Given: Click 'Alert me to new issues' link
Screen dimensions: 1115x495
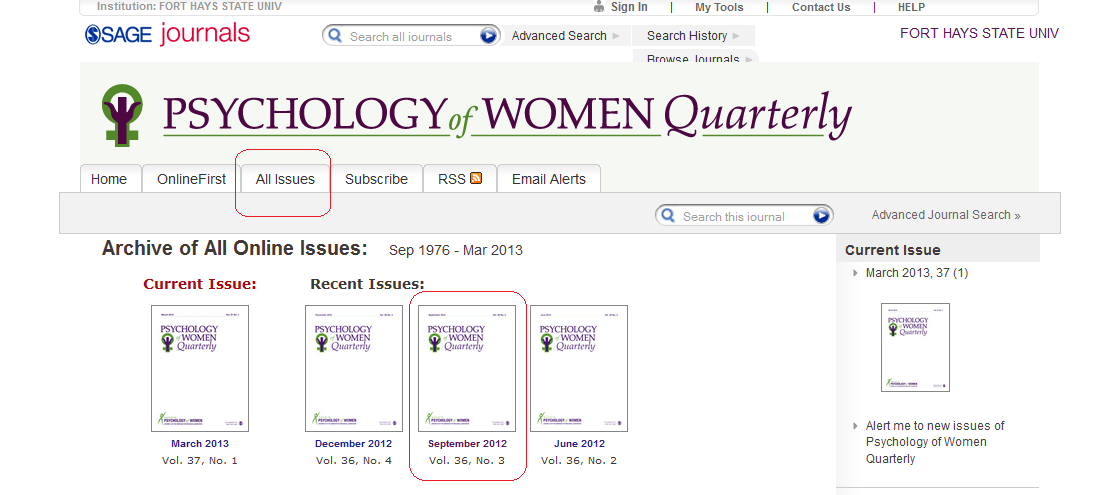Looking at the screenshot, I should pos(934,442).
